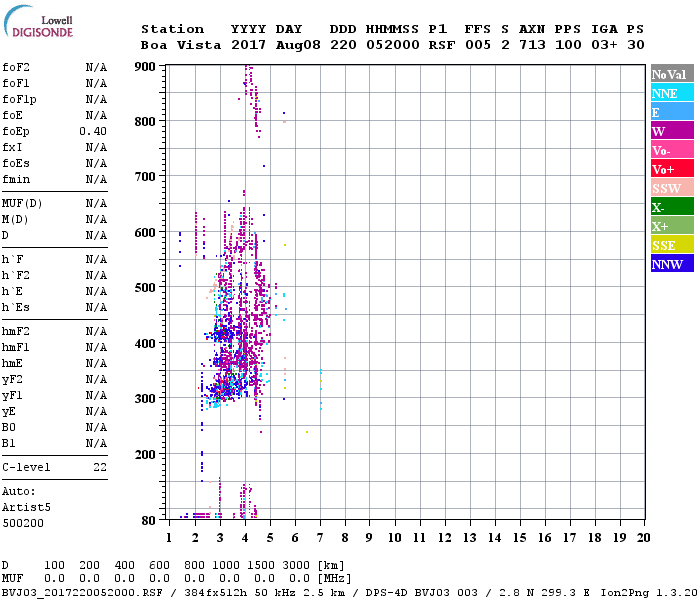Click the h`F parameter label
Screen dimensions: 700x600
pos(12,260)
